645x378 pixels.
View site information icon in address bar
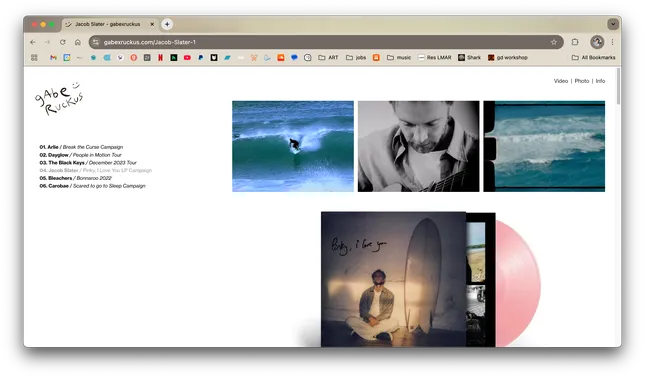pos(96,42)
